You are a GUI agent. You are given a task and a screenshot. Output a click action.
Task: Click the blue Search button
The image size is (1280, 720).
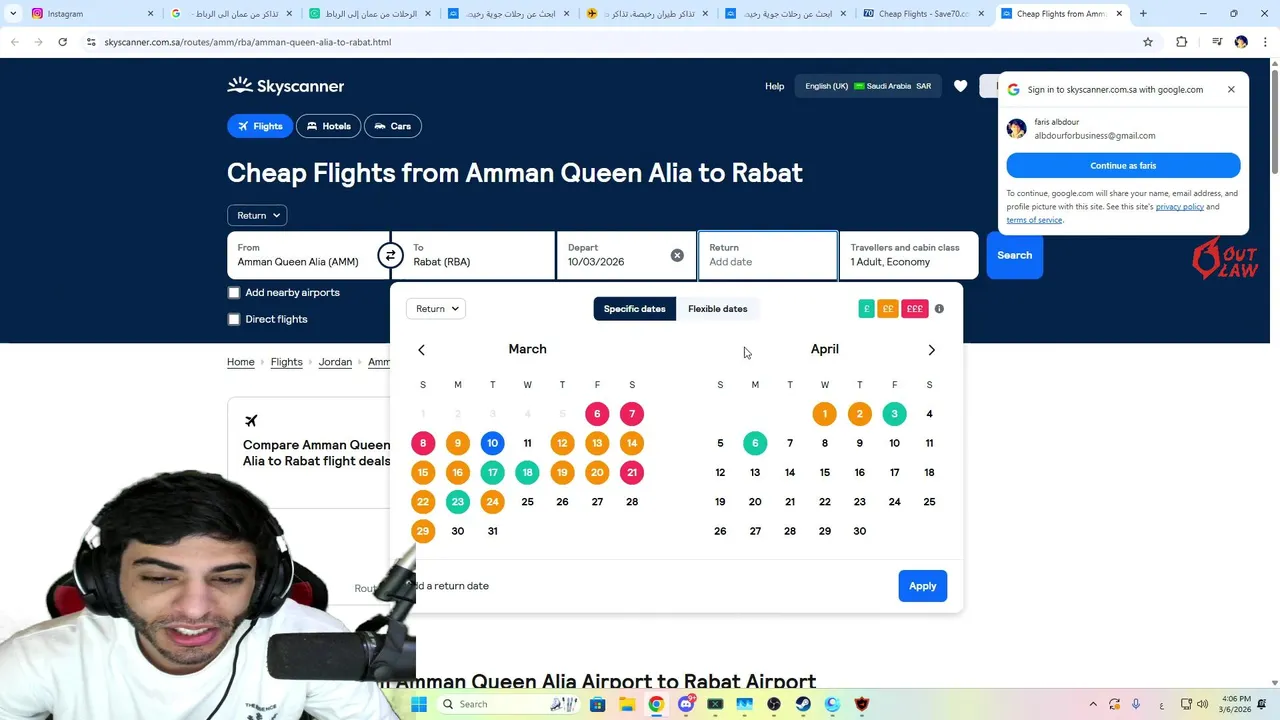pos(1014,255)
